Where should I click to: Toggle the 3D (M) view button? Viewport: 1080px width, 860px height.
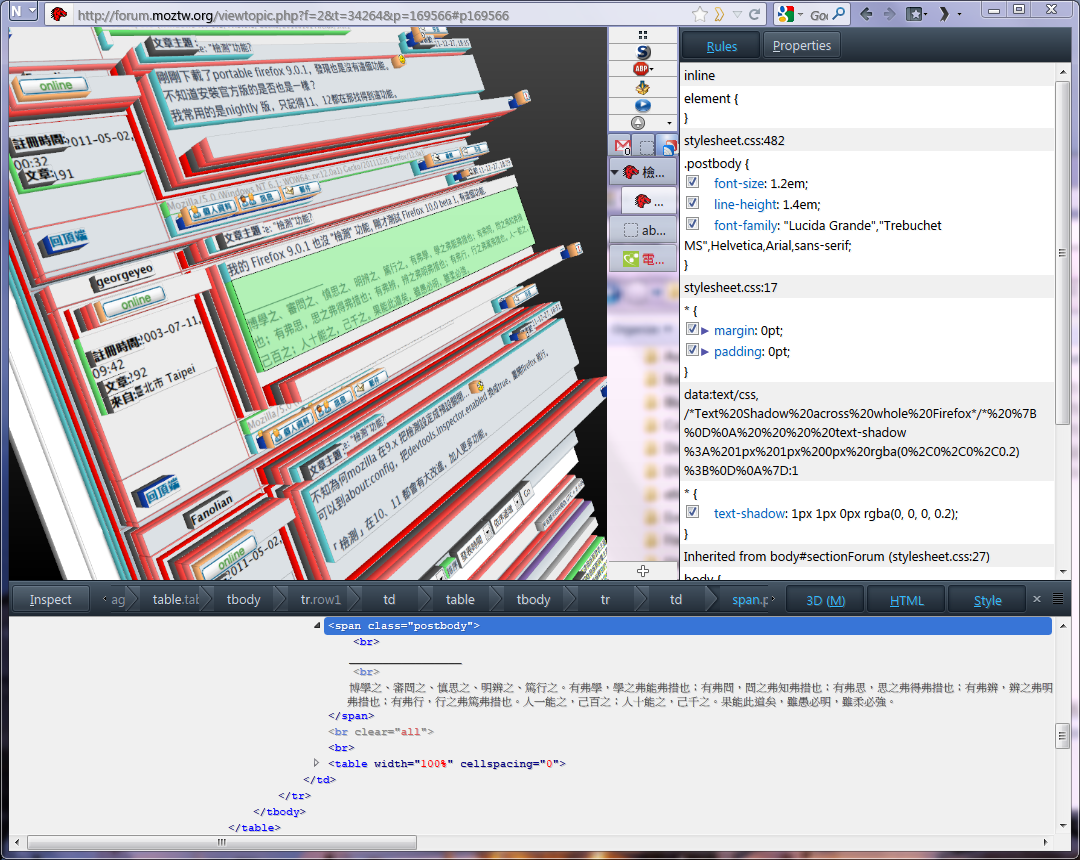[x=825, y=600]
